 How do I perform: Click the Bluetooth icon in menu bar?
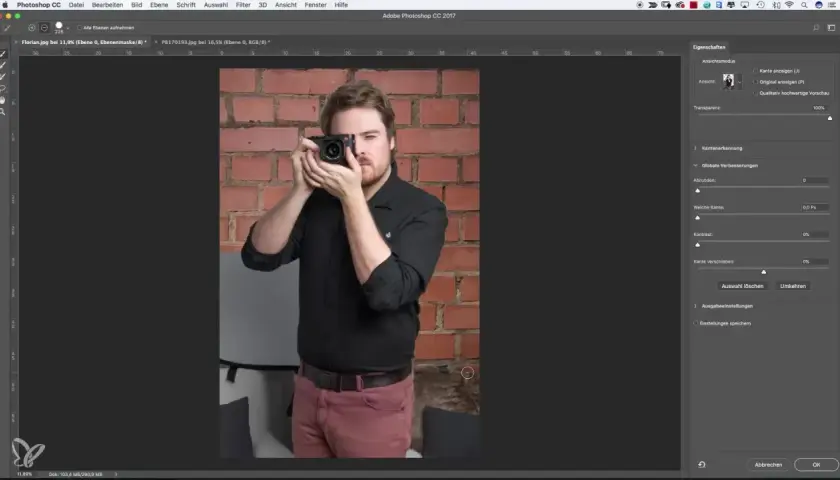(776, 5)
